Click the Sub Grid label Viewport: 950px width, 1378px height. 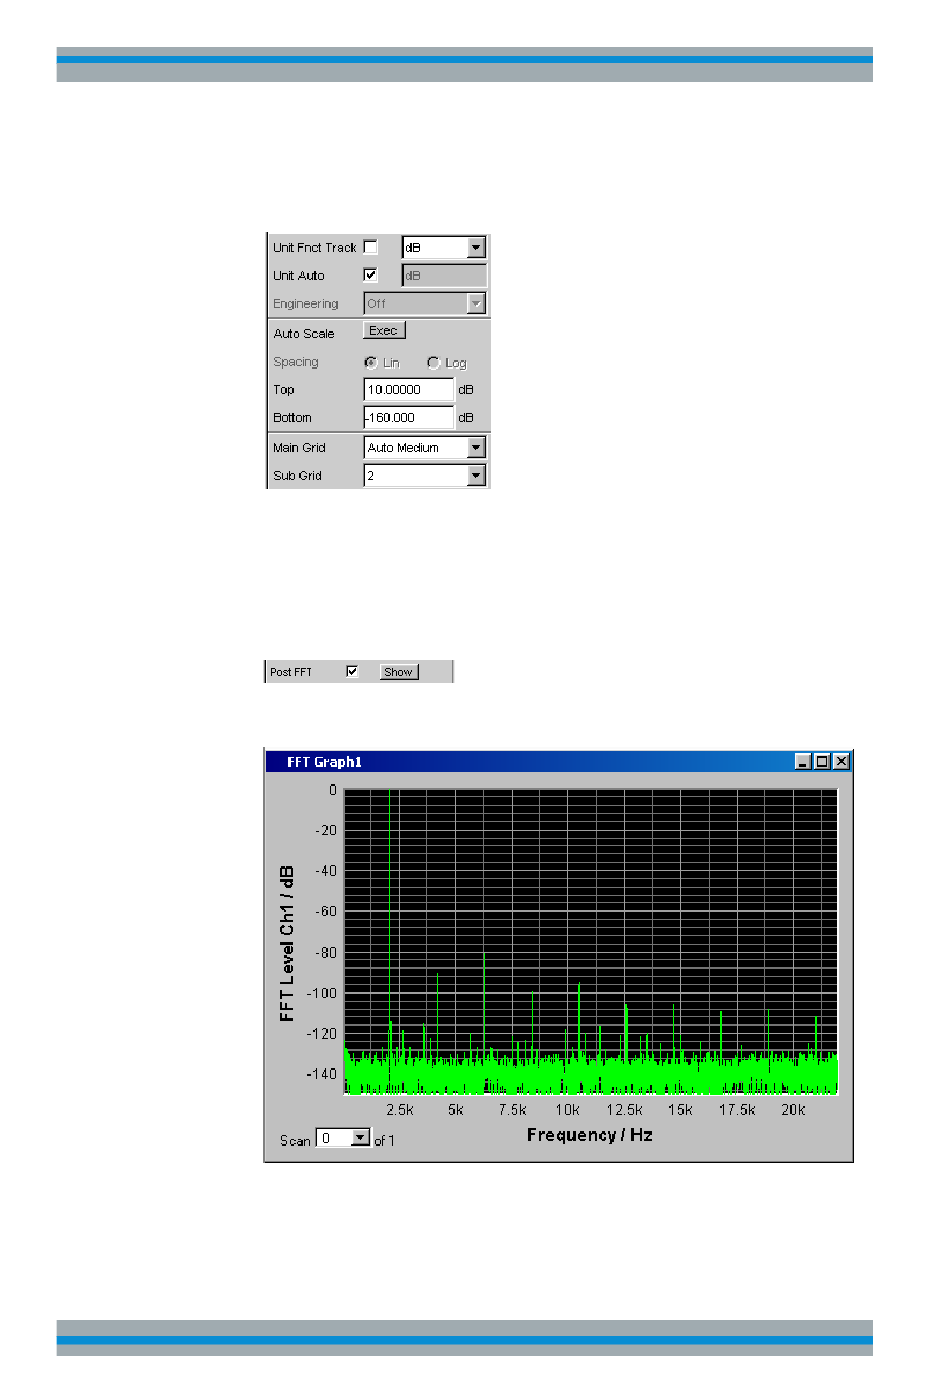click(x=298, y=476)
